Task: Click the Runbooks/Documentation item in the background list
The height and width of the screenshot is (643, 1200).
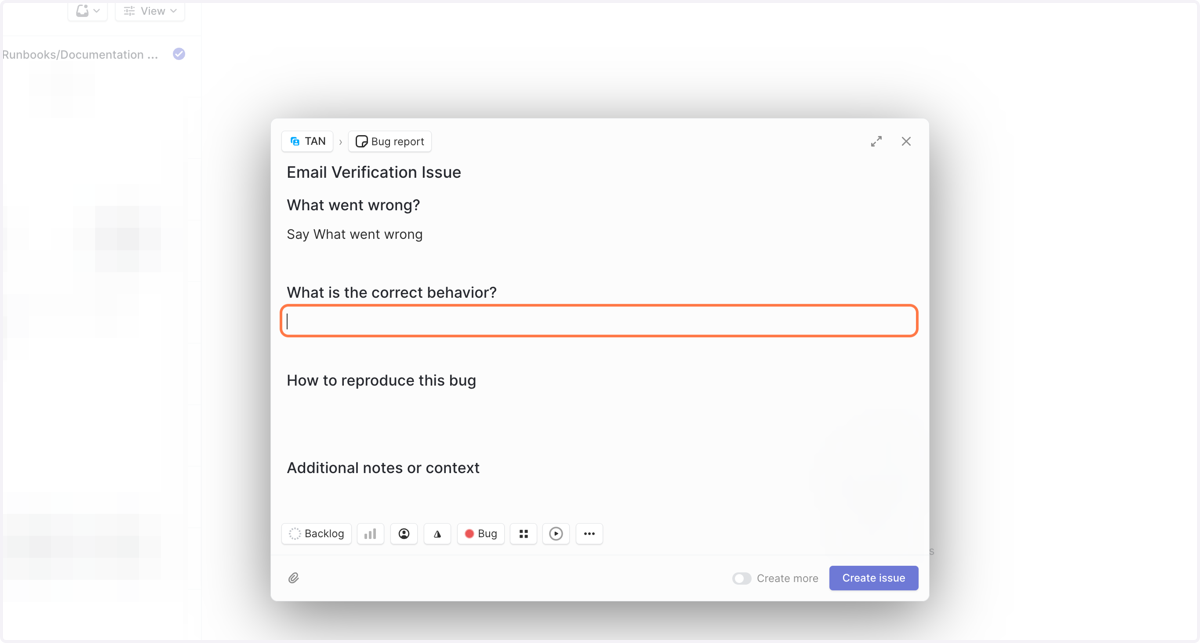Action: coord(80,55)
